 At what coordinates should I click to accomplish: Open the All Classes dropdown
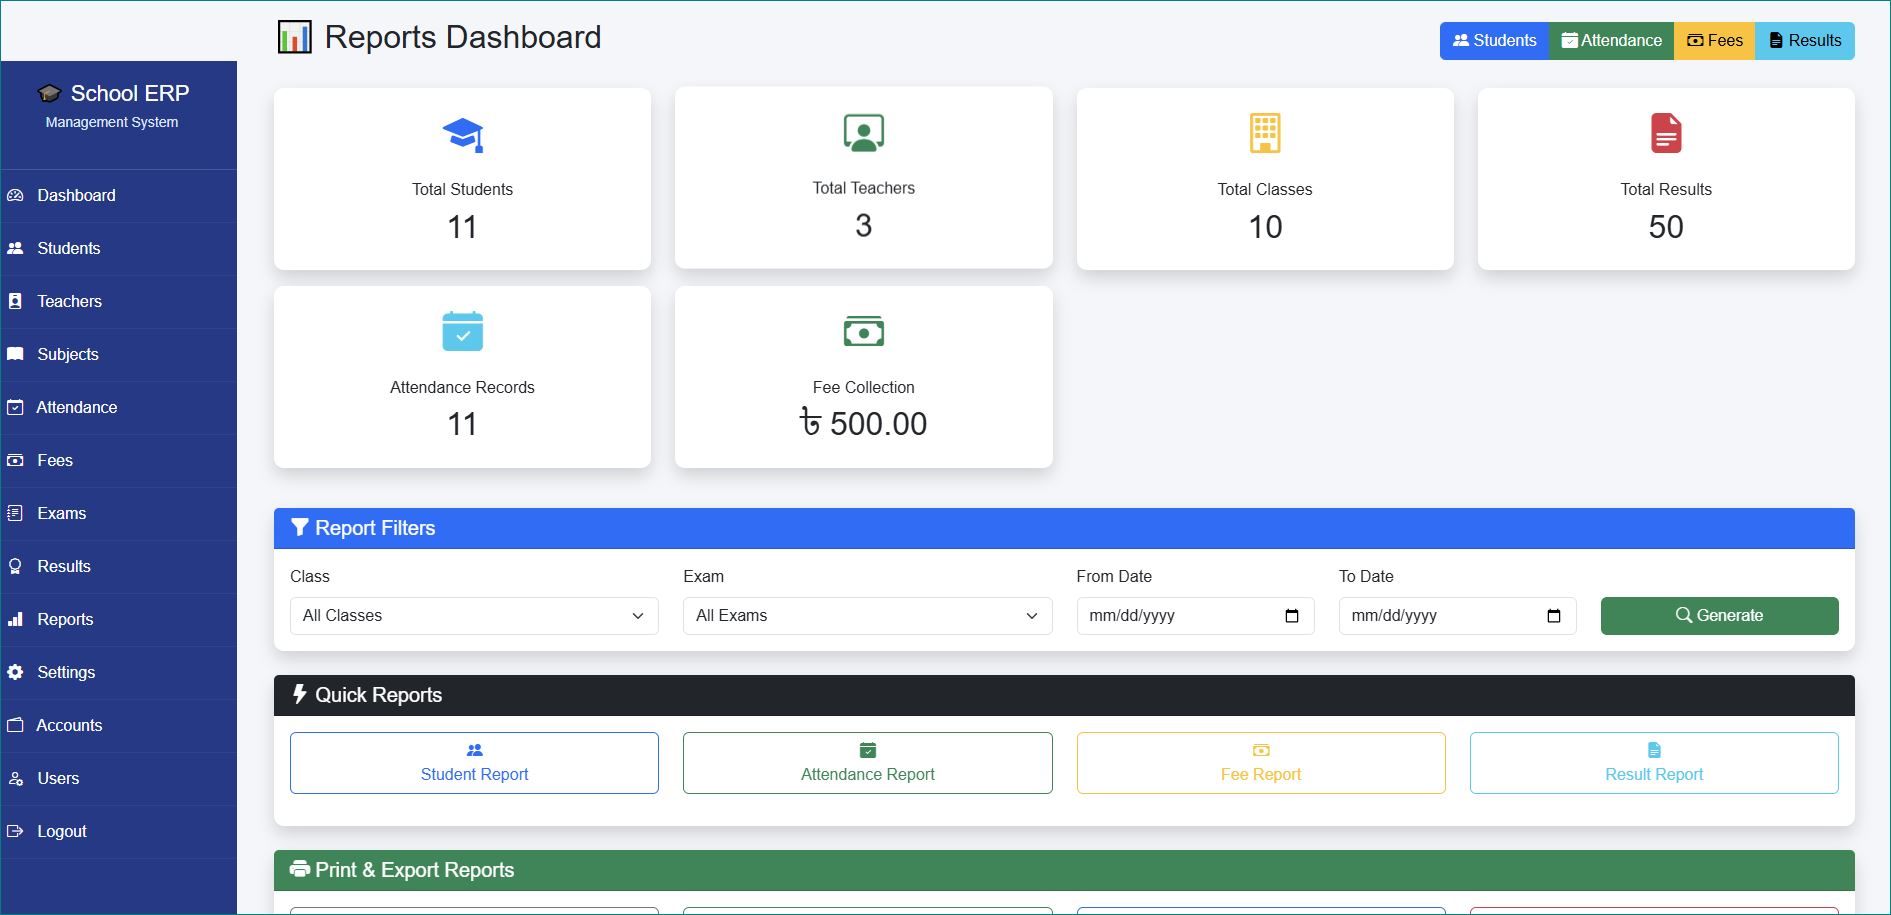click(x=474, y=616)
